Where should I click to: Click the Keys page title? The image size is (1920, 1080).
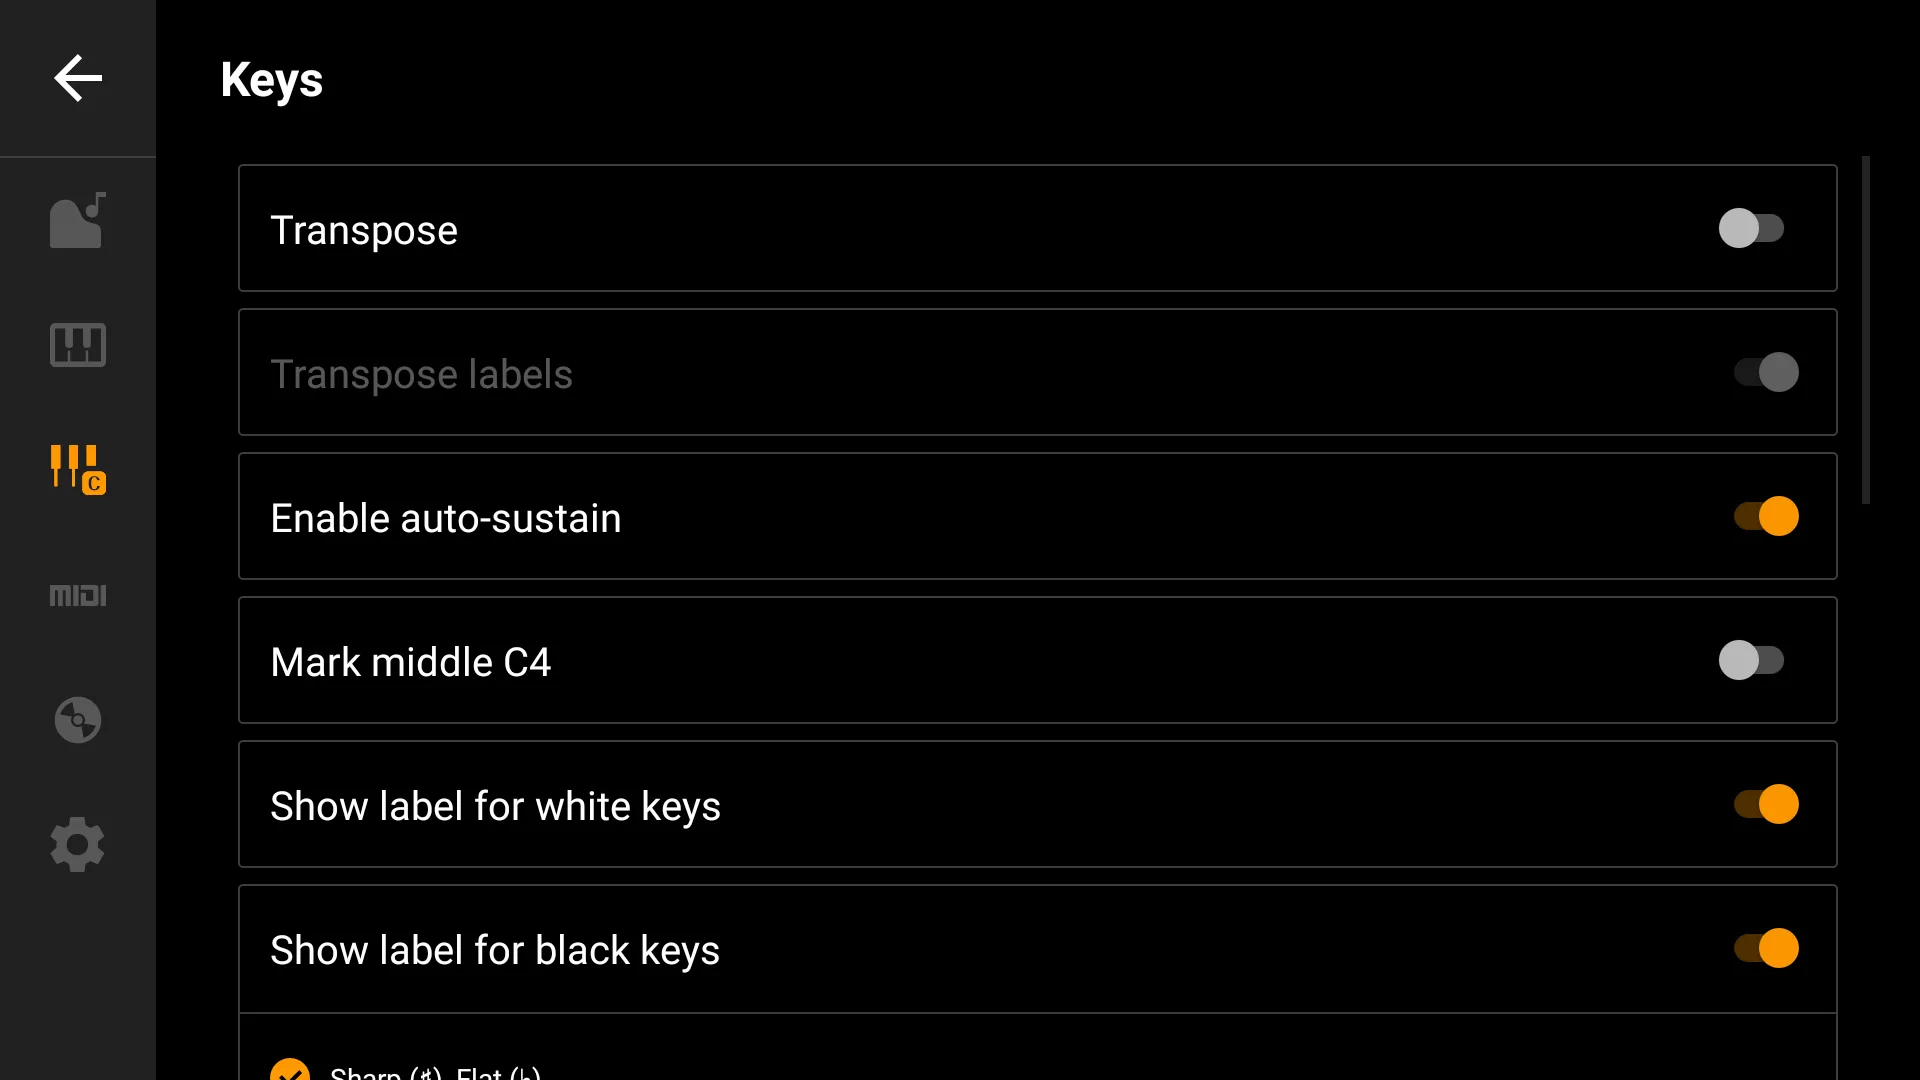271,80
